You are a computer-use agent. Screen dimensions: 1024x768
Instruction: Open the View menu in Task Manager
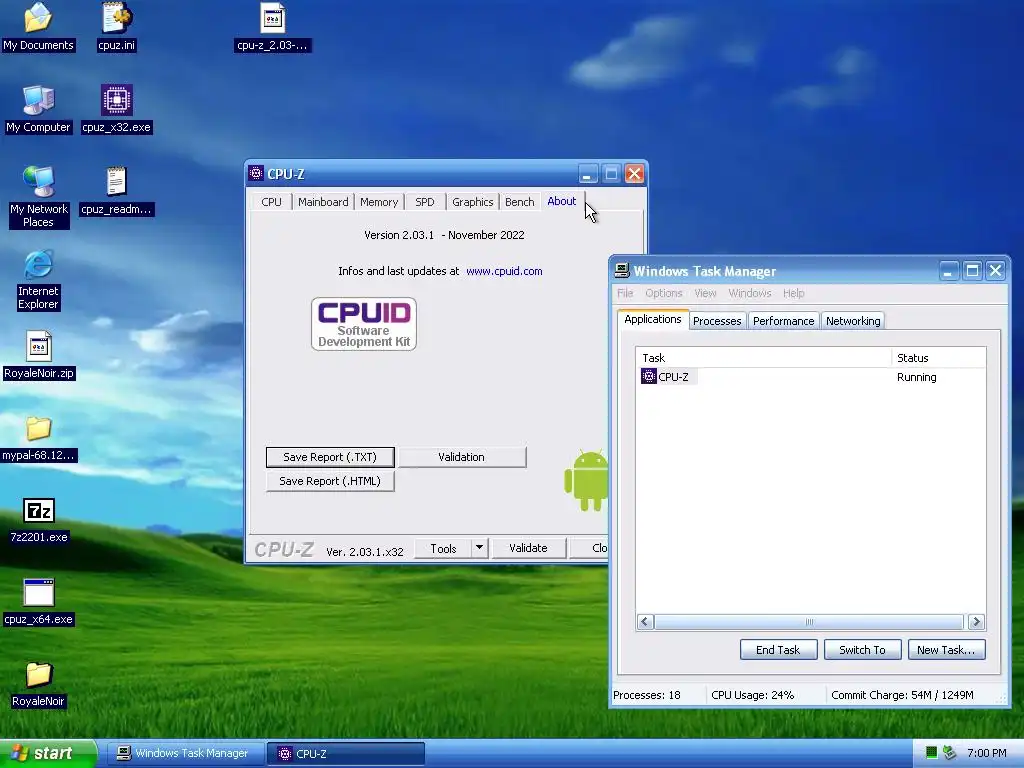pos(705,293)
